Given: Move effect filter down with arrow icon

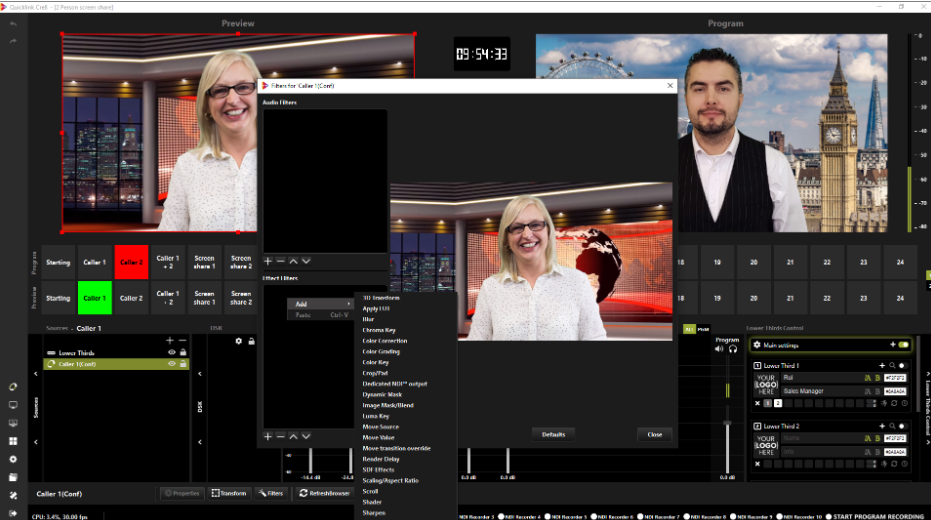Looking at the screenshot, I should click(305, 436).
